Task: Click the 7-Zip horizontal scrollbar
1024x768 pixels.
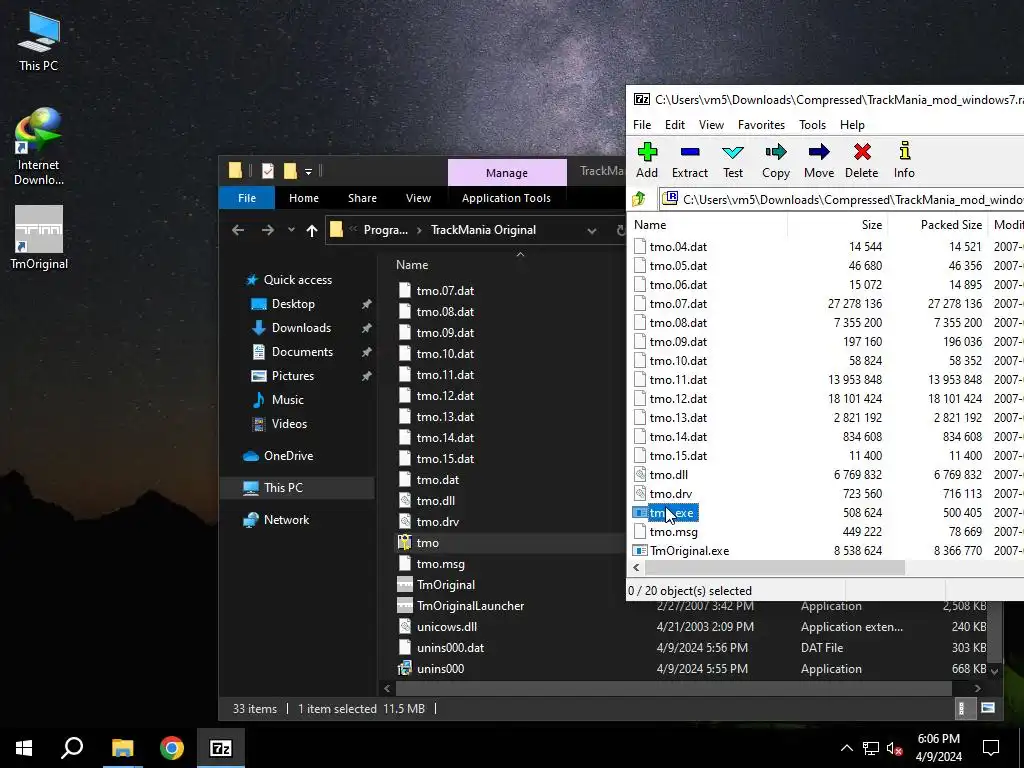Action: 773,568
